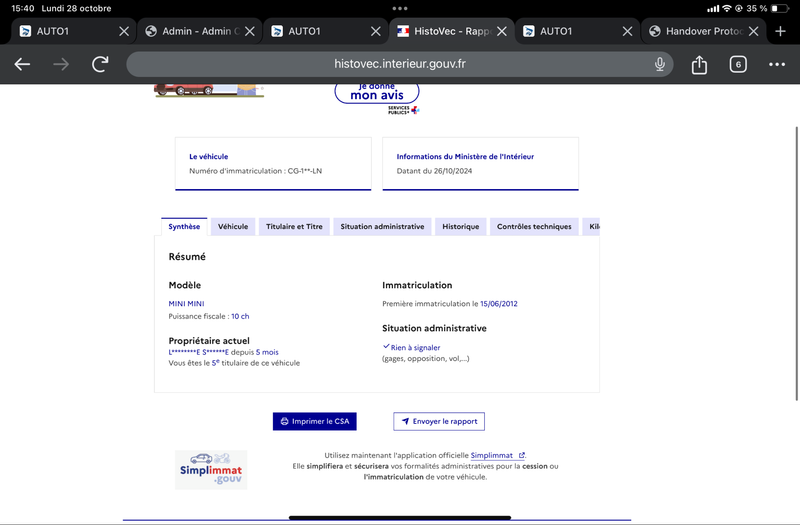Click the 5 mois ownership duration

(267, 352)
